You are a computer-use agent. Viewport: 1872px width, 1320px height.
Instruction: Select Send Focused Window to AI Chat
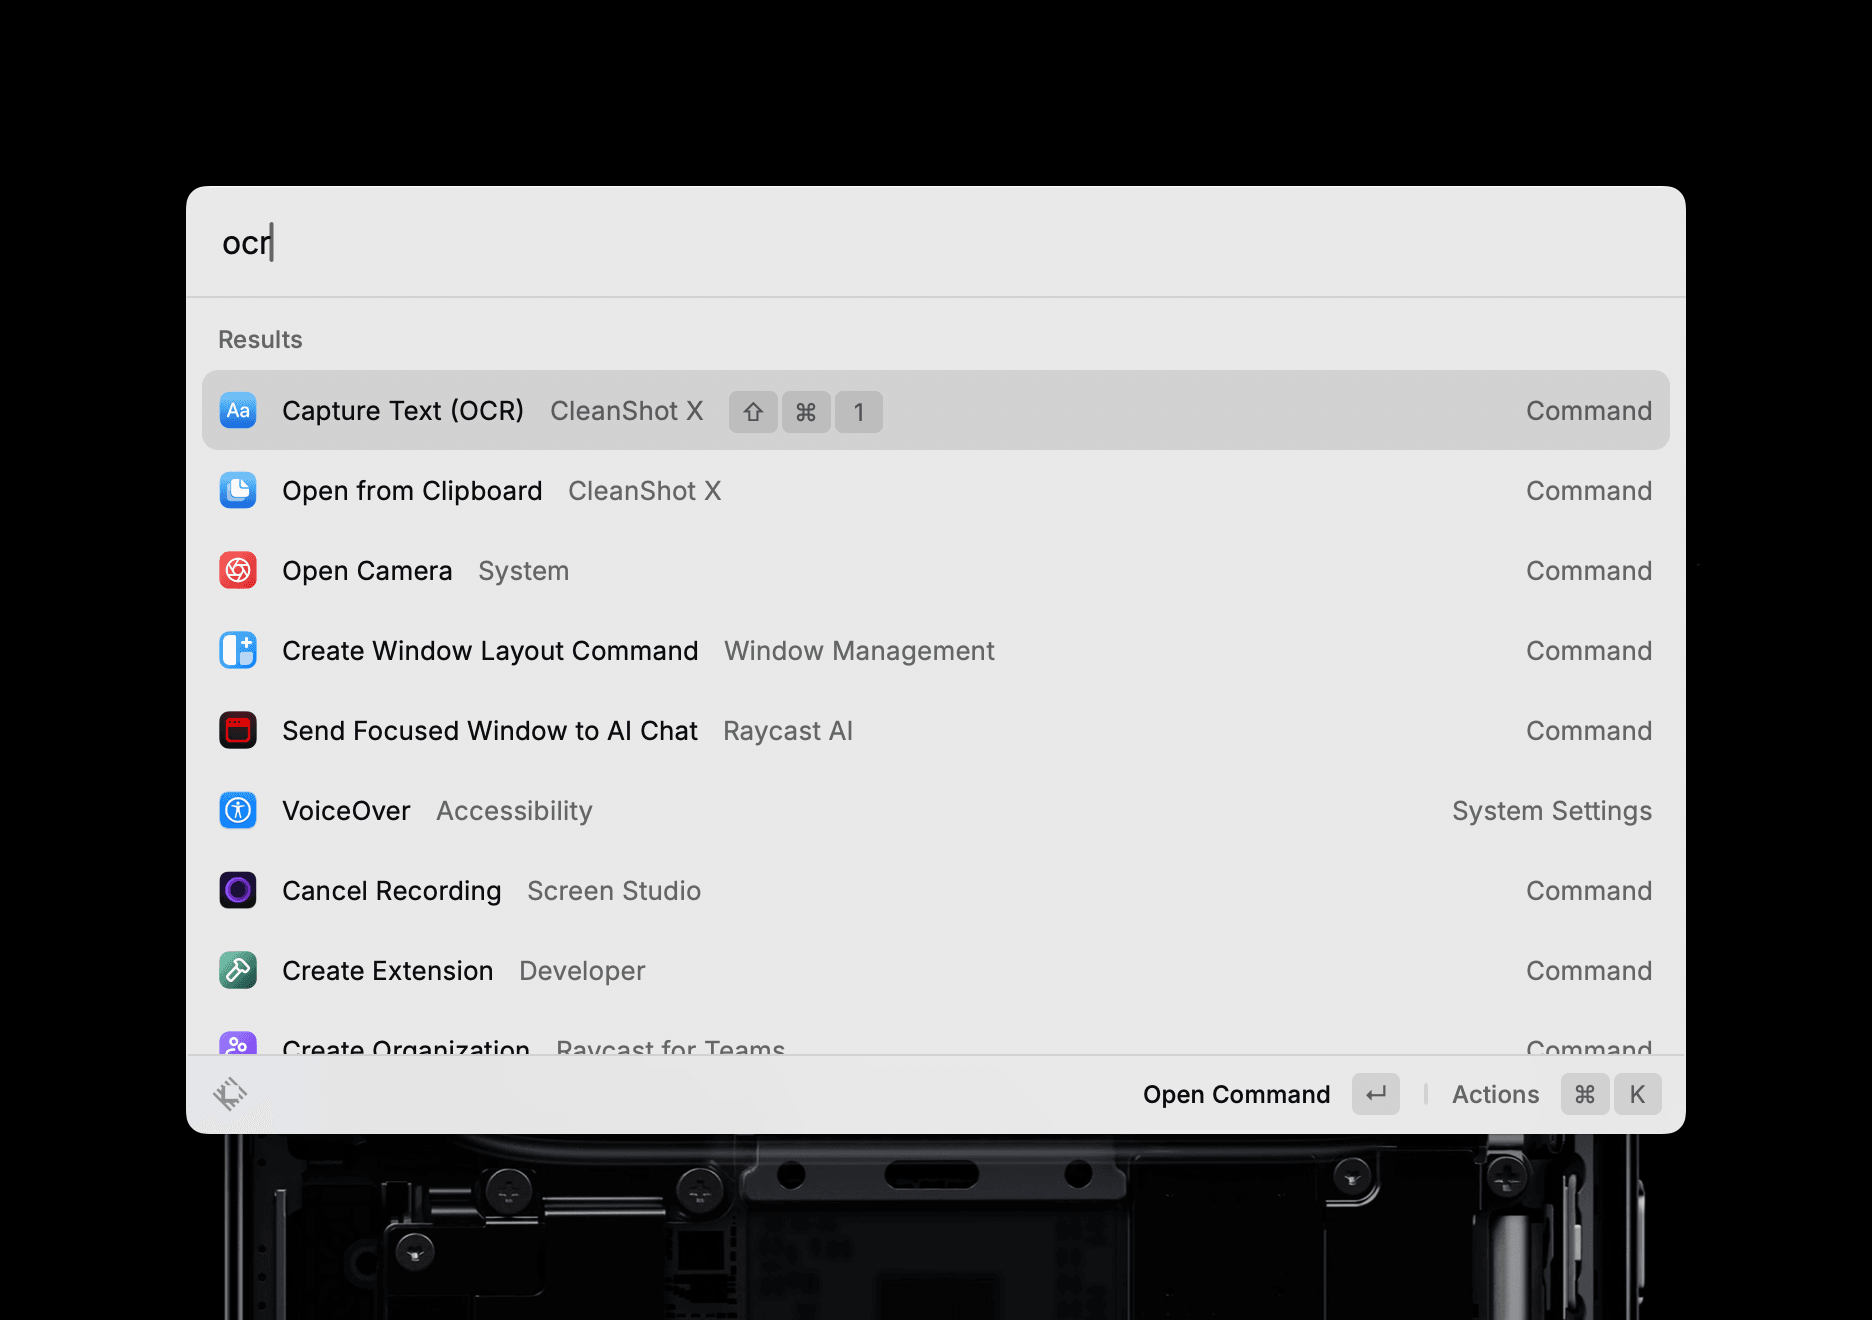[x=936, y=730]
